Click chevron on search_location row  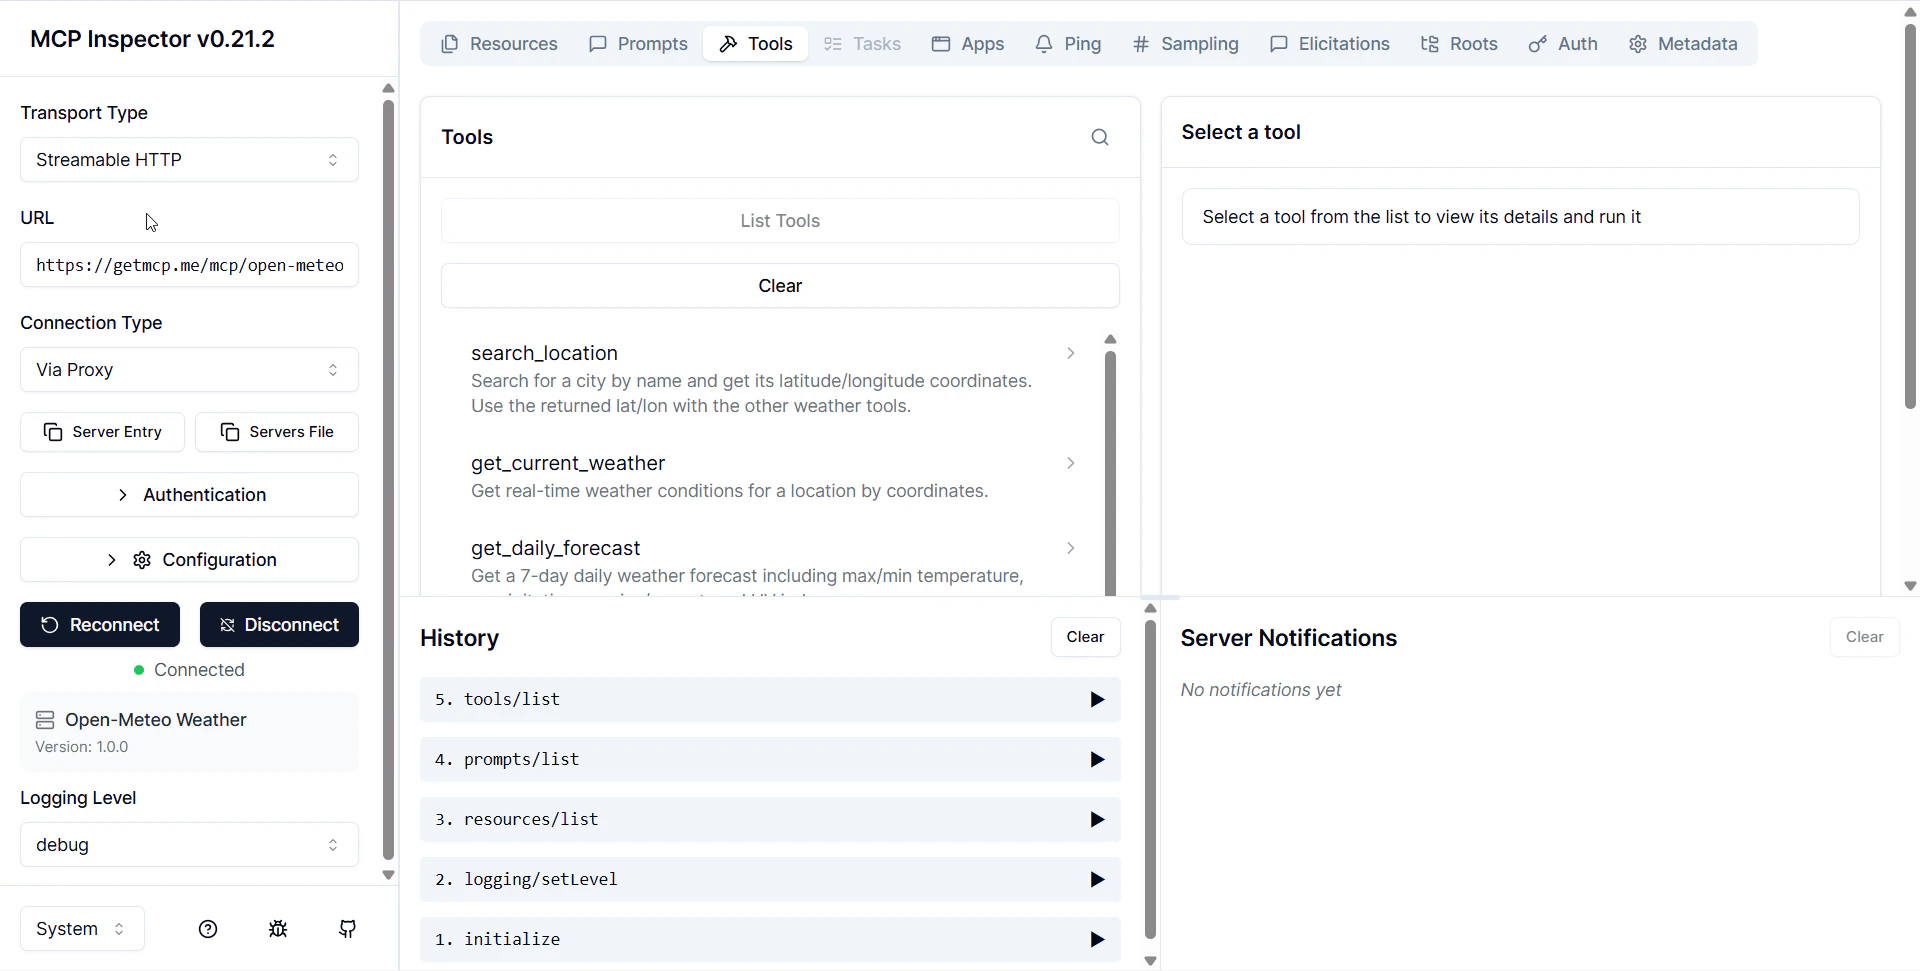click(x=1070, y=353)
